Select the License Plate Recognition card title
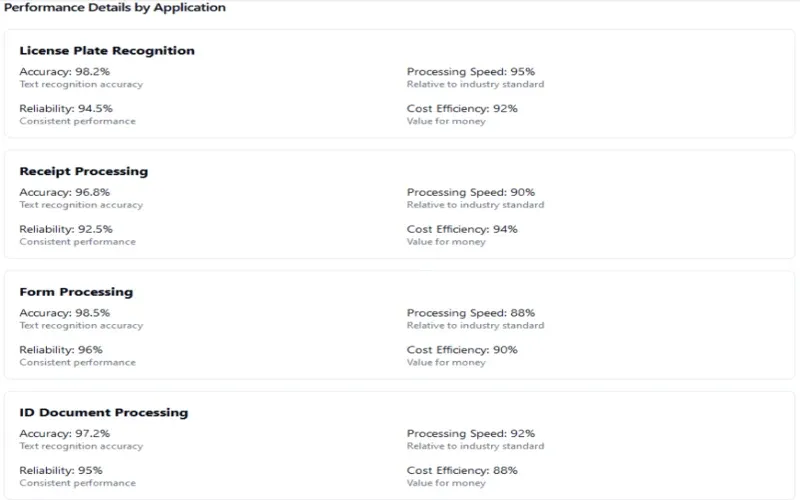Image resolution: width=800 pixels, height=500 pixels. tap(107, 51)
